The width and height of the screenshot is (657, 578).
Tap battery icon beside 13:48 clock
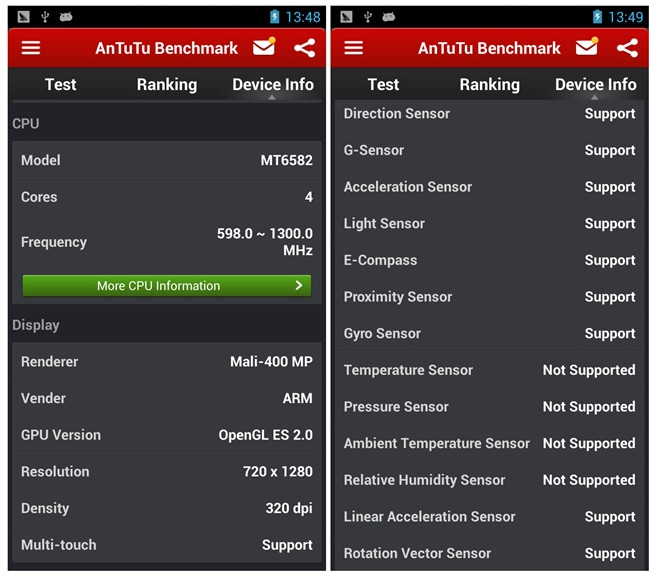coord(274,17)
